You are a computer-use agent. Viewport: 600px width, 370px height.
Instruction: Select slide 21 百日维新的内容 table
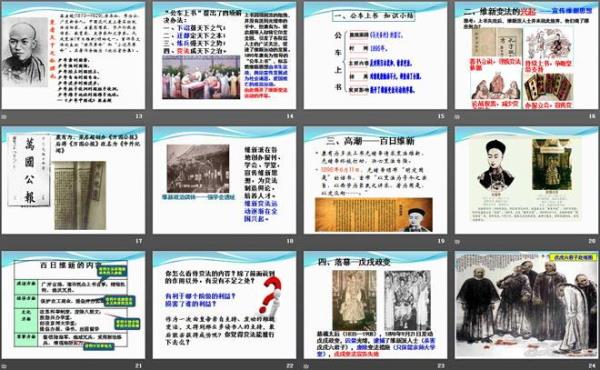coord(73,305)
